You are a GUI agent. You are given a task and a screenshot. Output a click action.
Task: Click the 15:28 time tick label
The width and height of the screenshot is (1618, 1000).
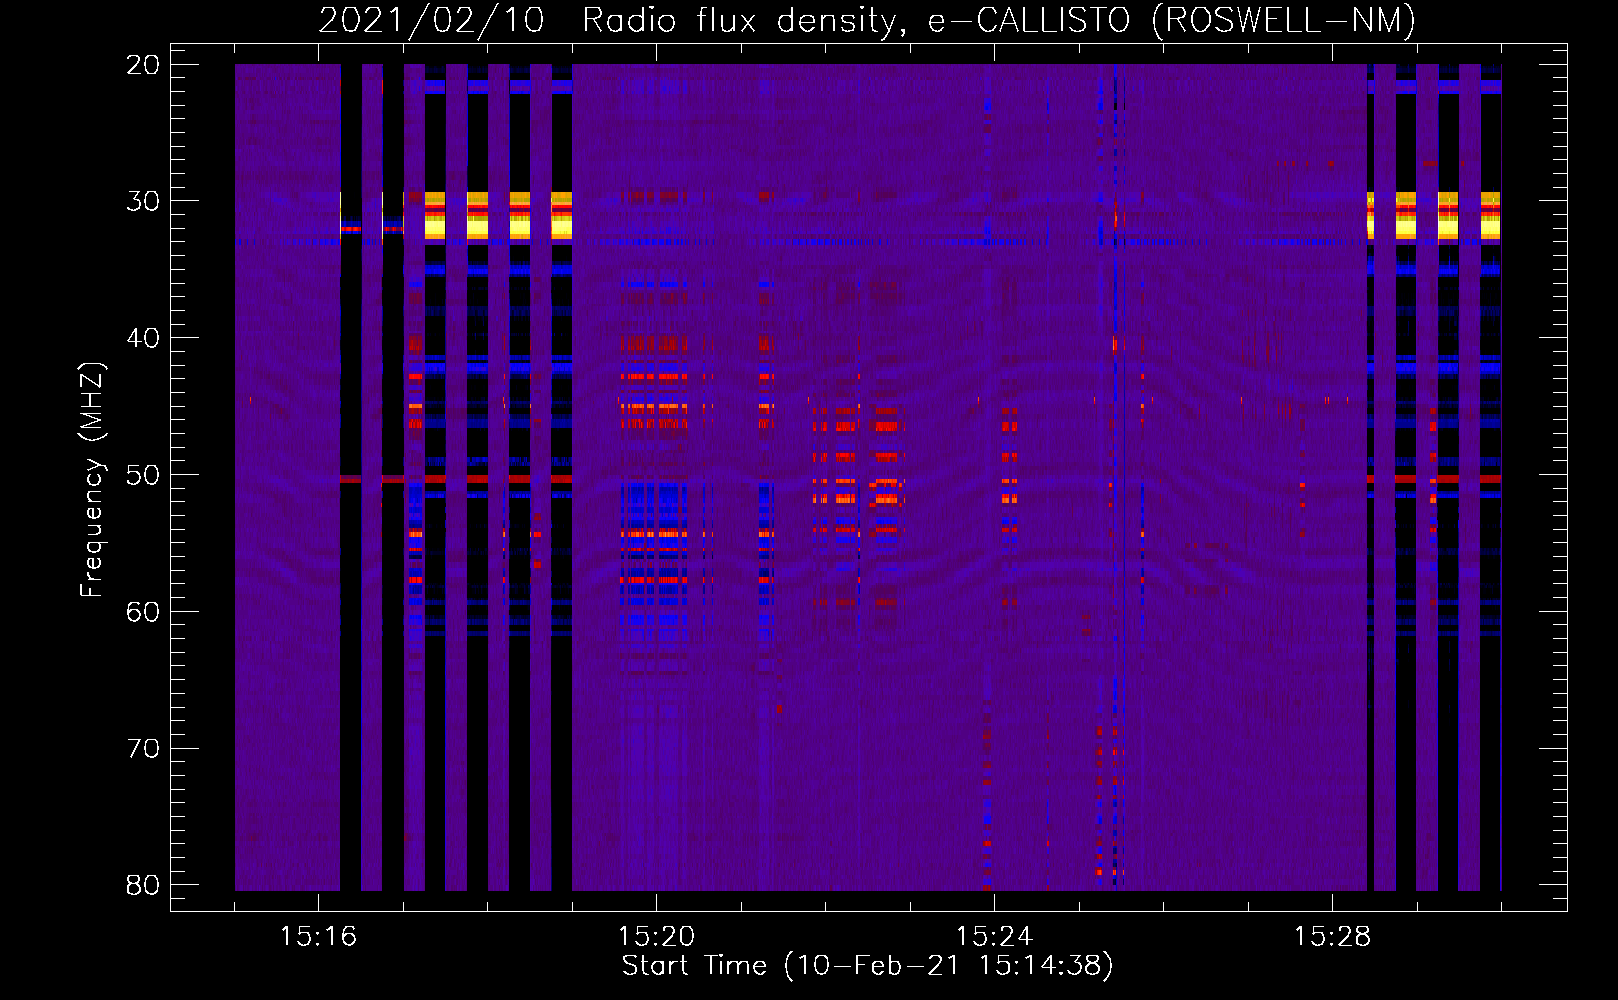(1332, 937)
